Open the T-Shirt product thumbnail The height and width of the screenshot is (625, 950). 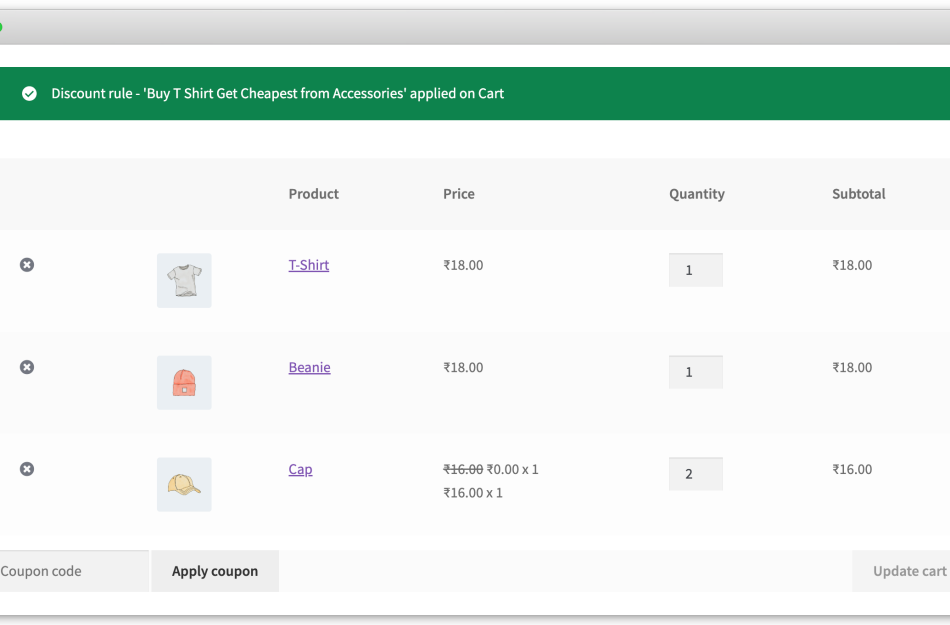(183, 280)
